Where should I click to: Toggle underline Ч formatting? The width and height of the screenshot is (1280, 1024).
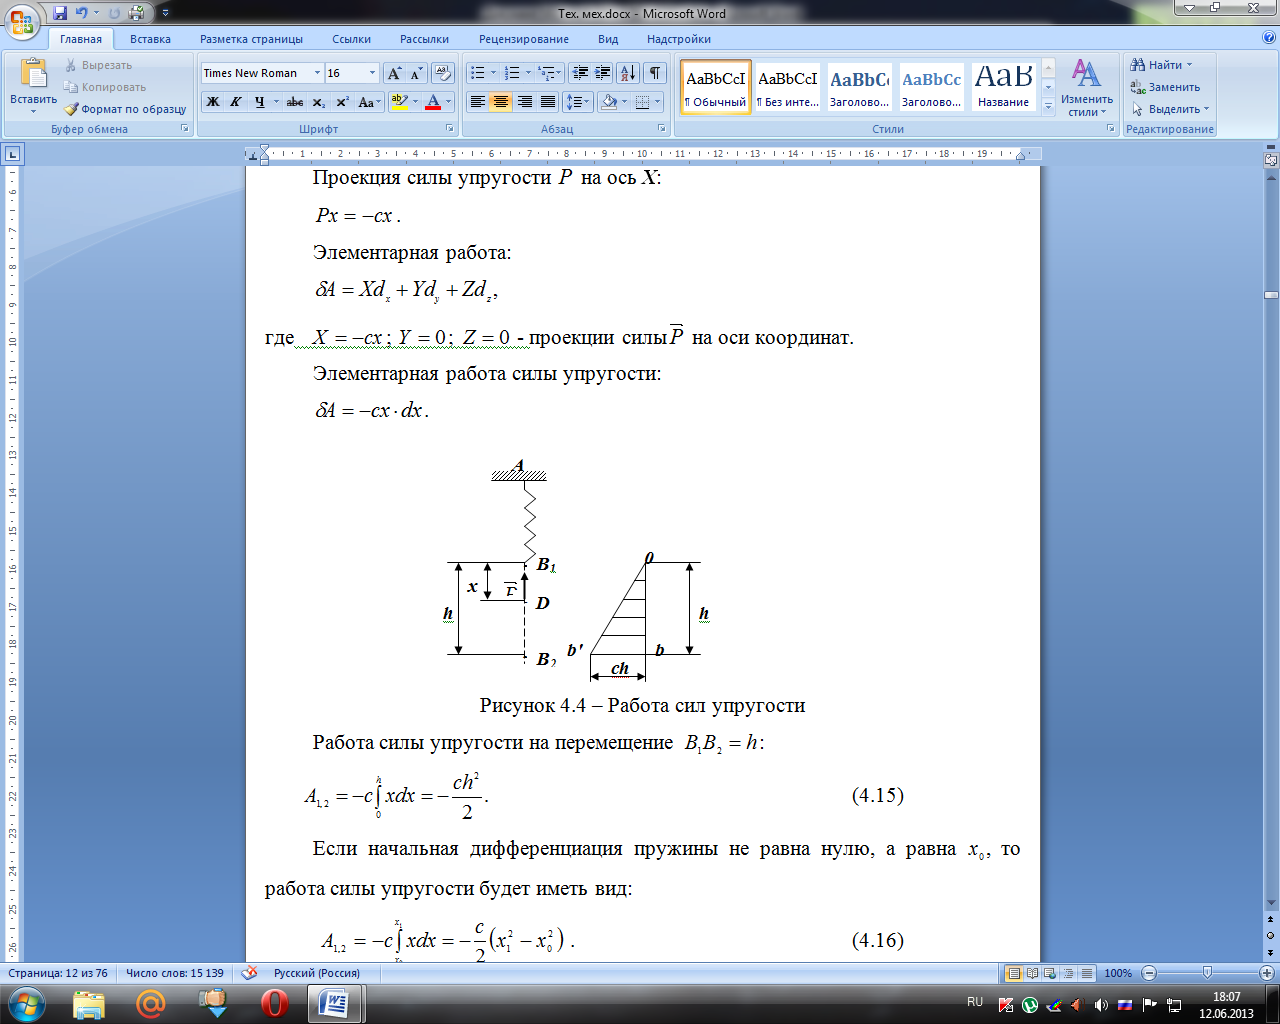click(259, 102)
